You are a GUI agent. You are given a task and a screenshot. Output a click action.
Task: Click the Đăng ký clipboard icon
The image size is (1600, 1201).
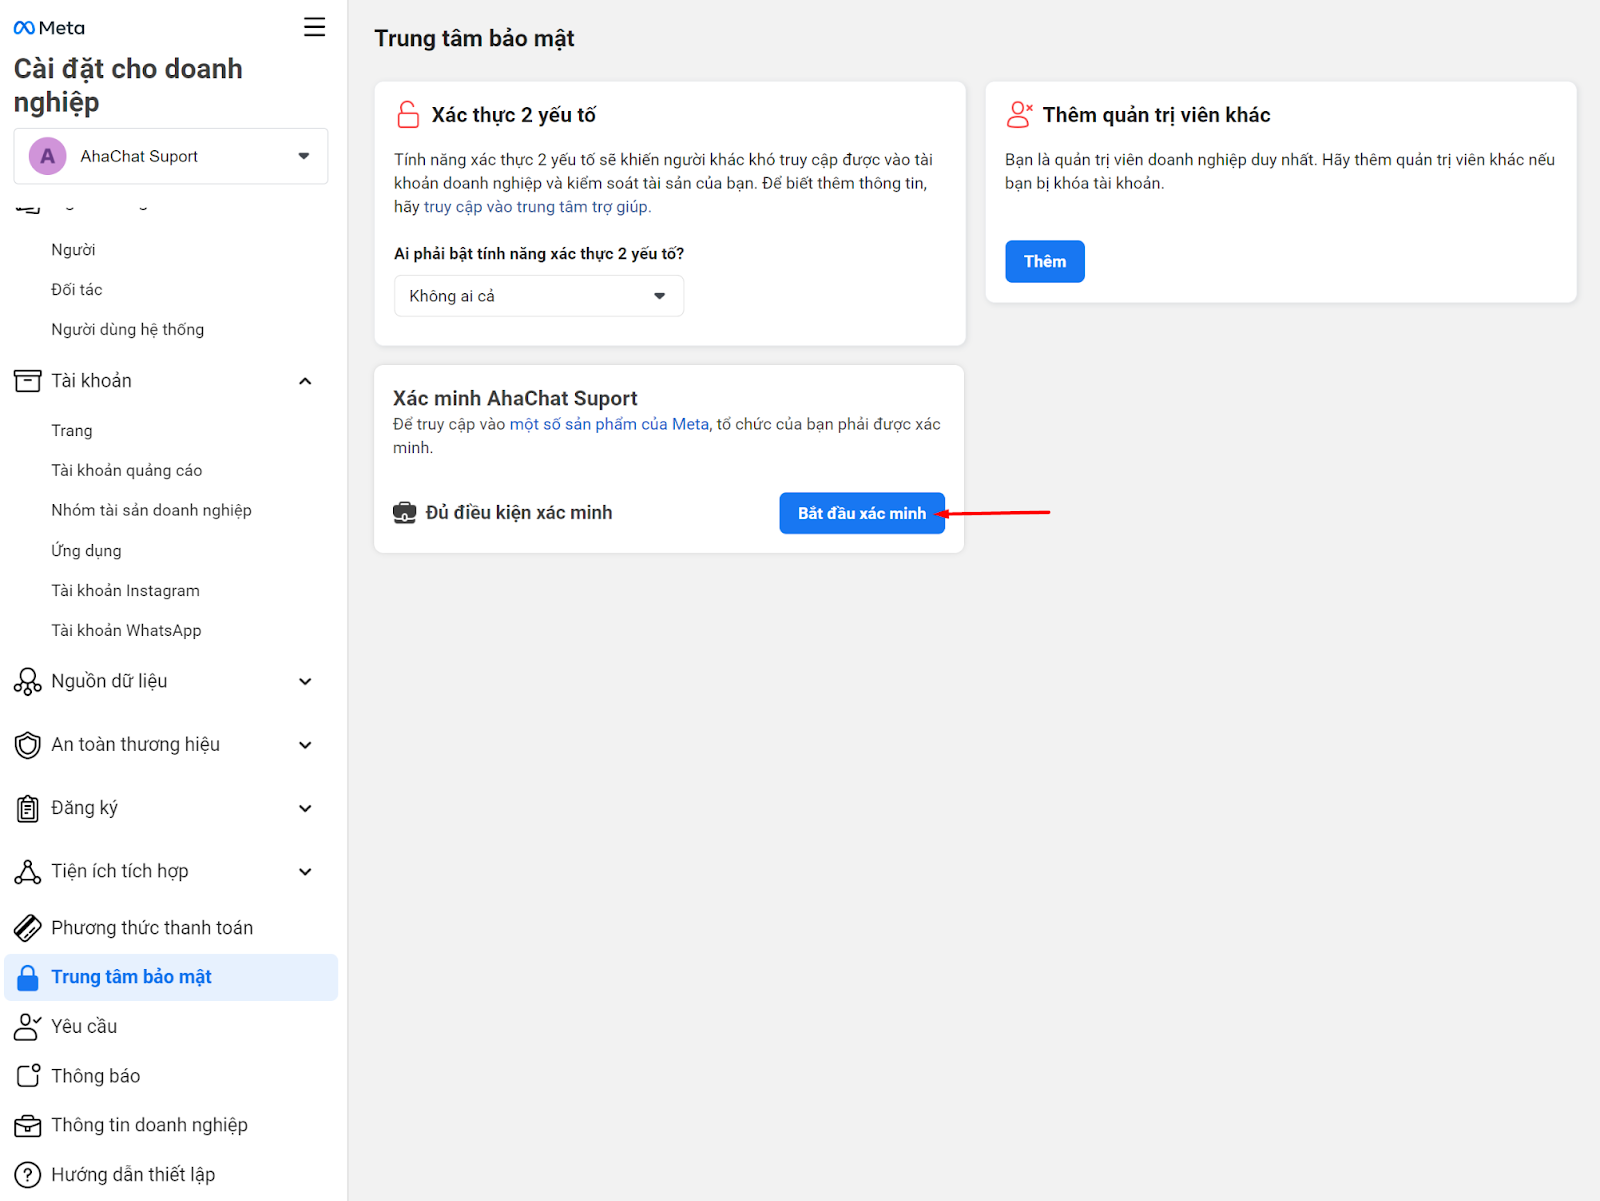(28, 808)
